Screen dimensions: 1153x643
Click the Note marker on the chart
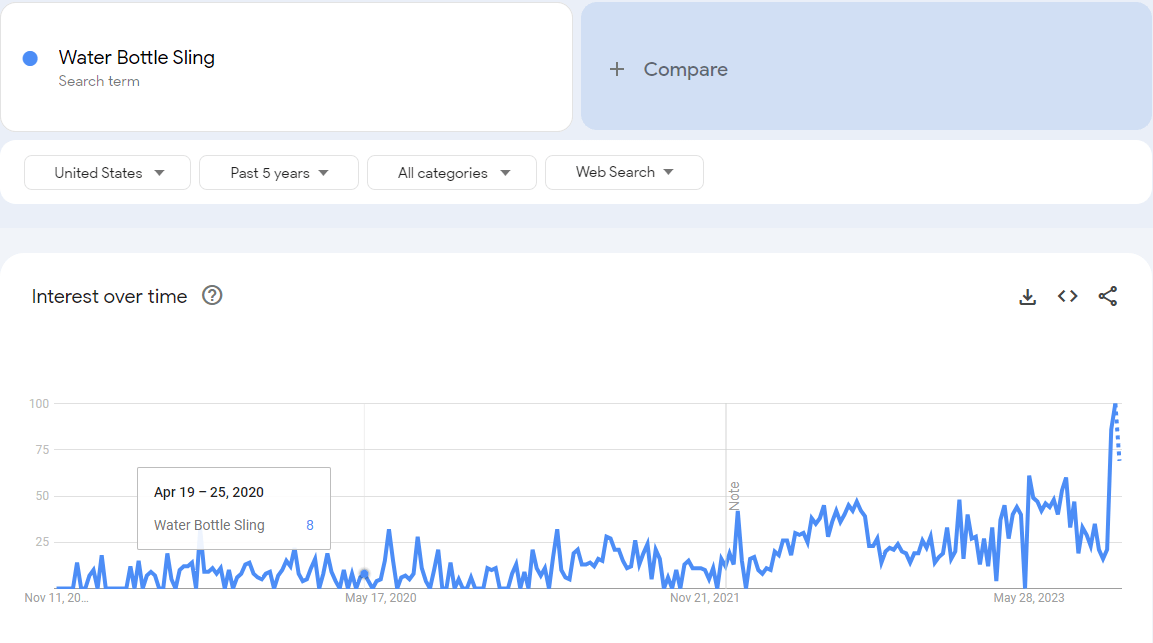tap(734, 496)
